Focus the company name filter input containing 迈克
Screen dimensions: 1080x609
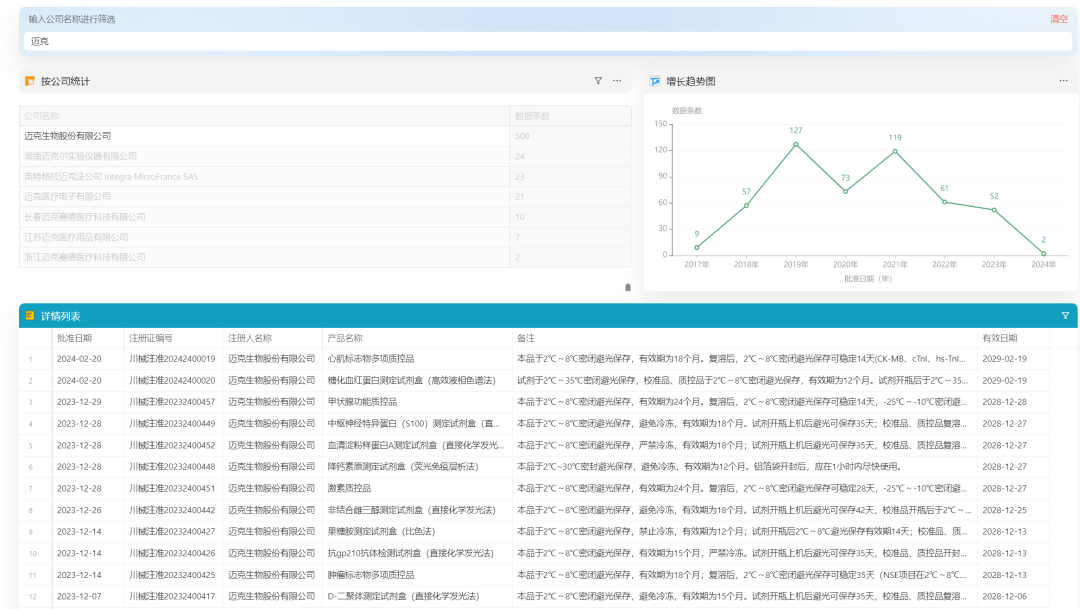click(x=548, y=41)
